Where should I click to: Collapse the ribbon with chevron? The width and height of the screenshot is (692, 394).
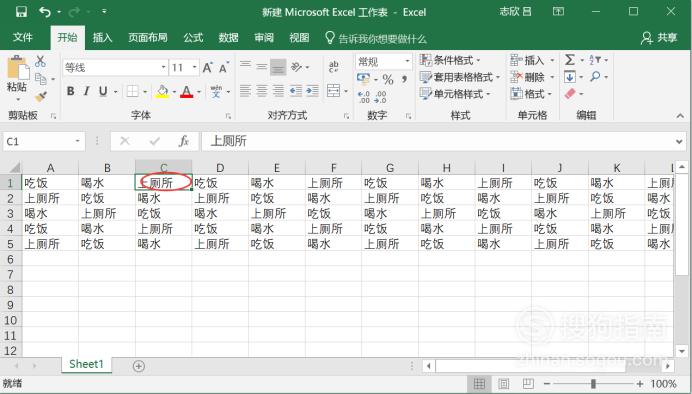pos(680,116)
